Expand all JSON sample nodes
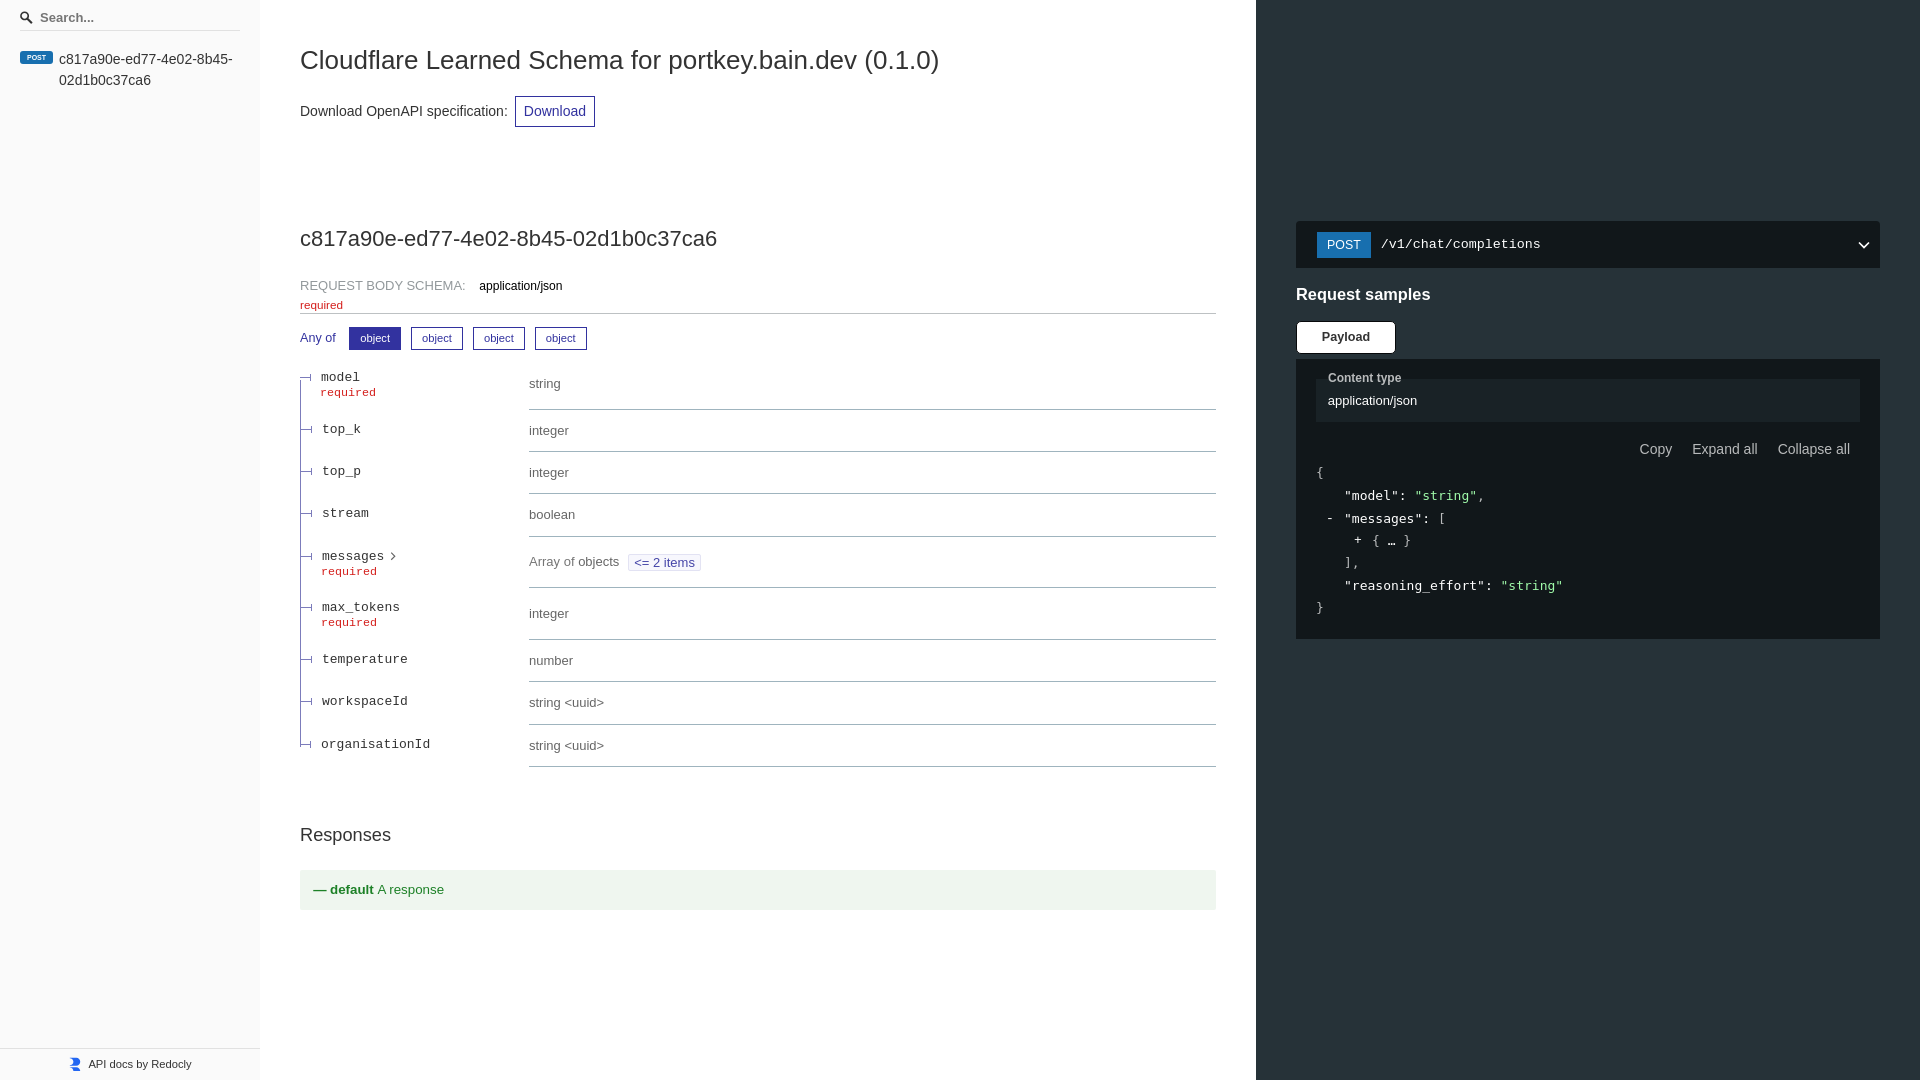The height and width of the screenshot is (1080, 1920). (1725, 449)
